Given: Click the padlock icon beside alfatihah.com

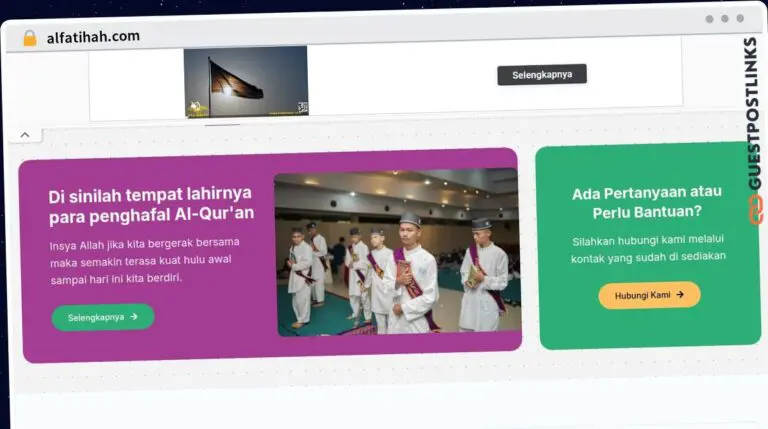Looking at the screenshot, I should 30,38.
